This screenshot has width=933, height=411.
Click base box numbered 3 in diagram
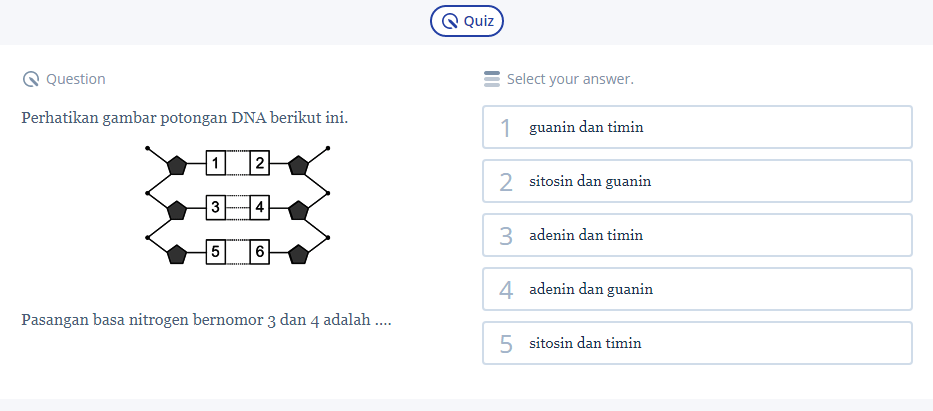[217, 208]
